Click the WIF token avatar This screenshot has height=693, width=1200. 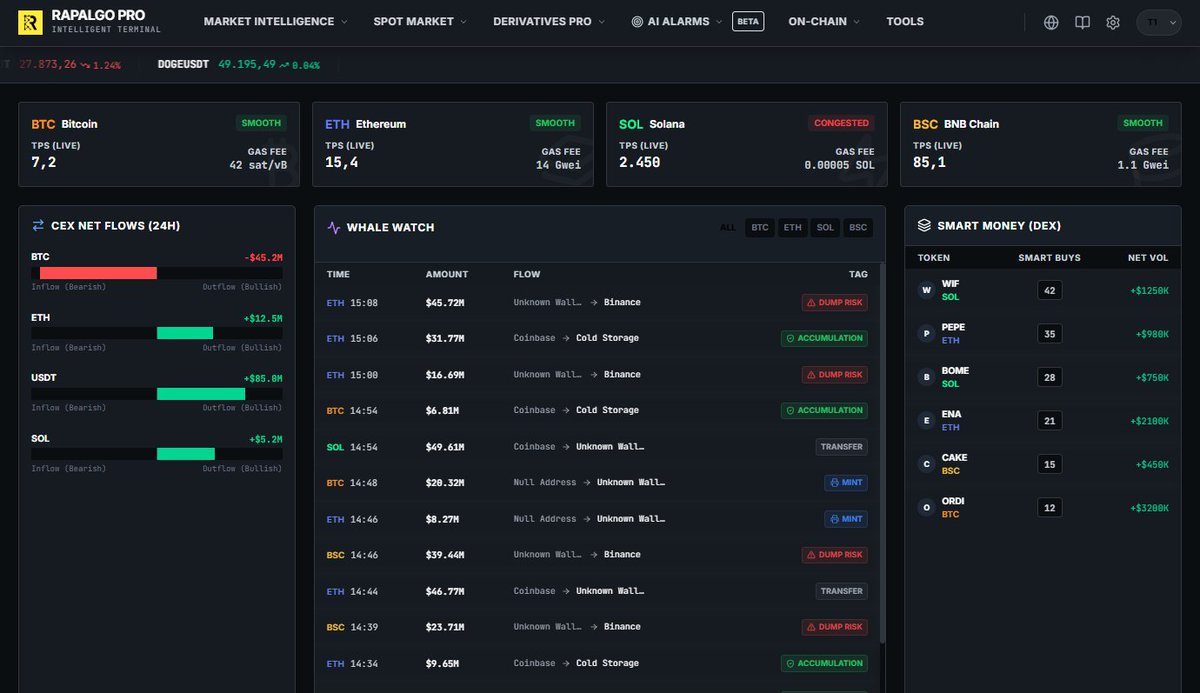coord(926,290)
